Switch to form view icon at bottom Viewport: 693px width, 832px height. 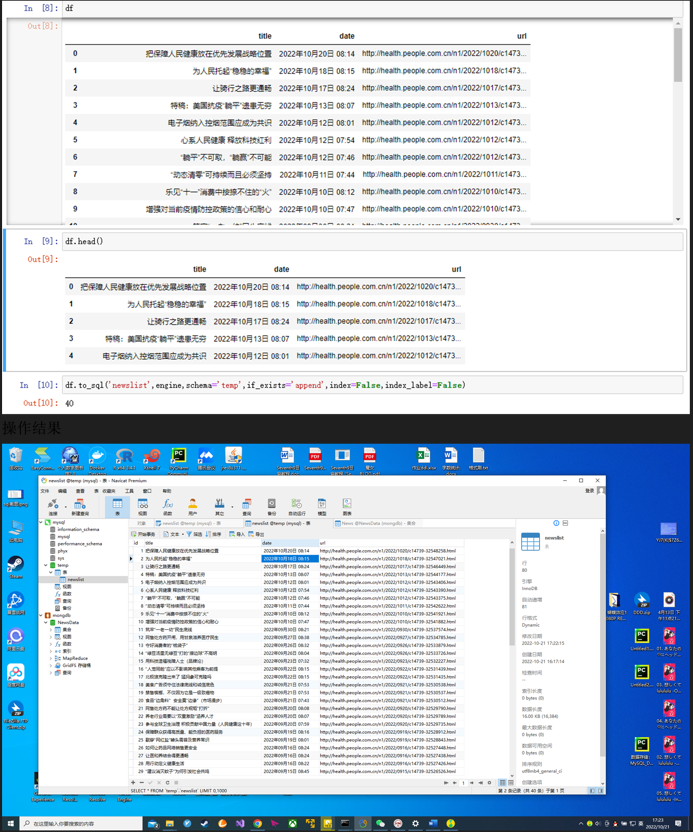[x=511, y=782]
